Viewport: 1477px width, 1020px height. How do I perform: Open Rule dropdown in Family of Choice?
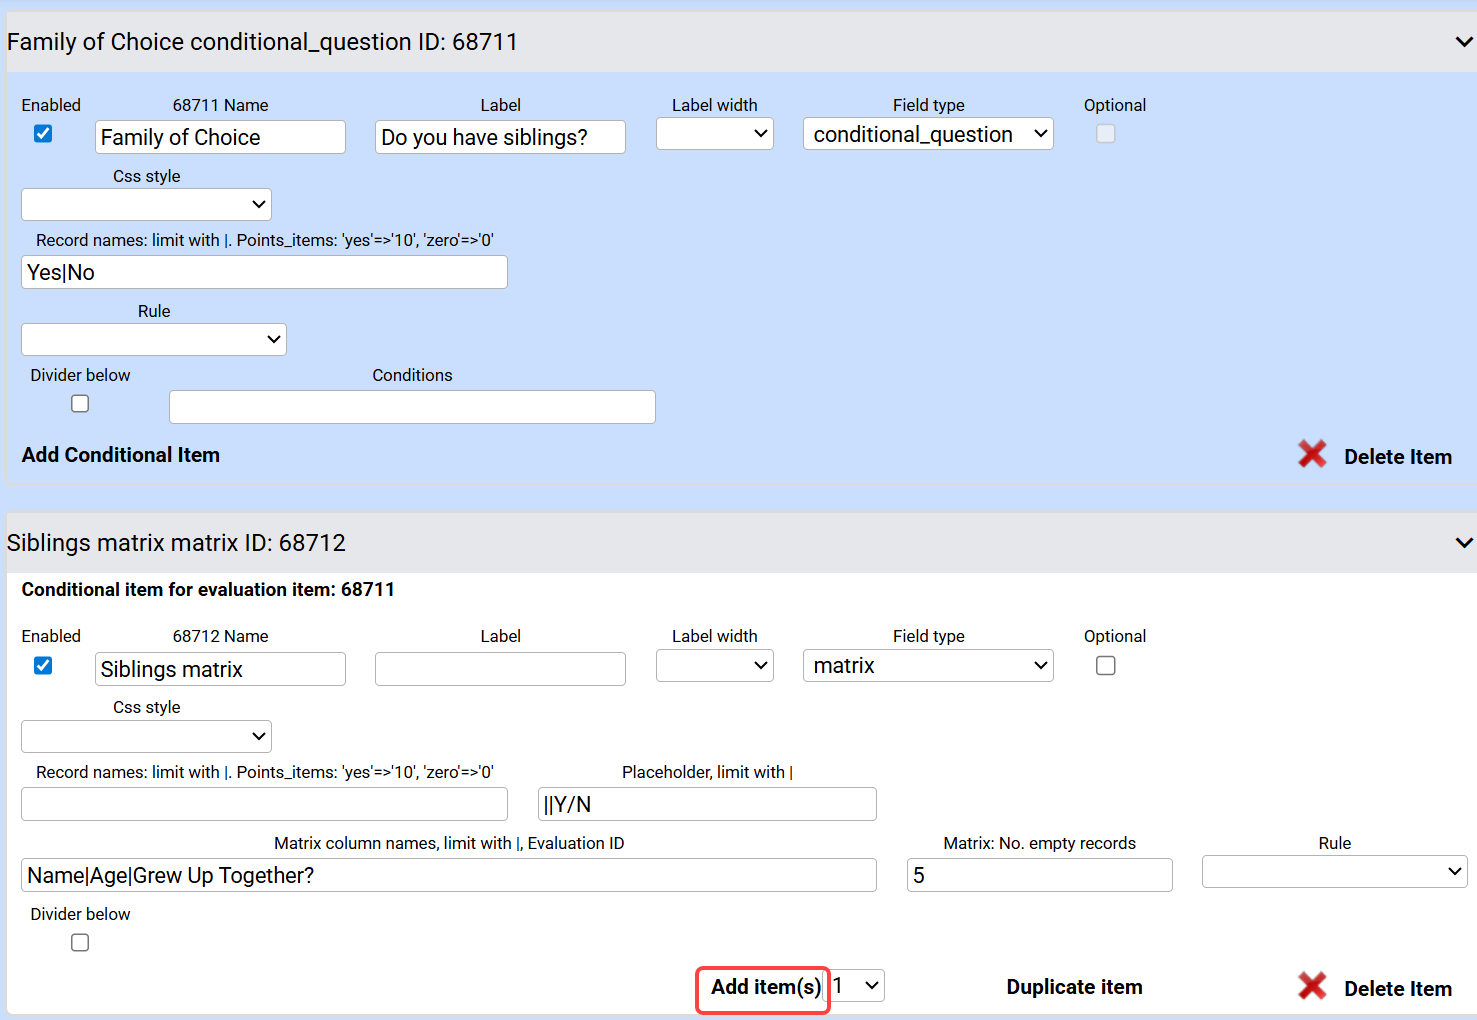tap(154, 340)
